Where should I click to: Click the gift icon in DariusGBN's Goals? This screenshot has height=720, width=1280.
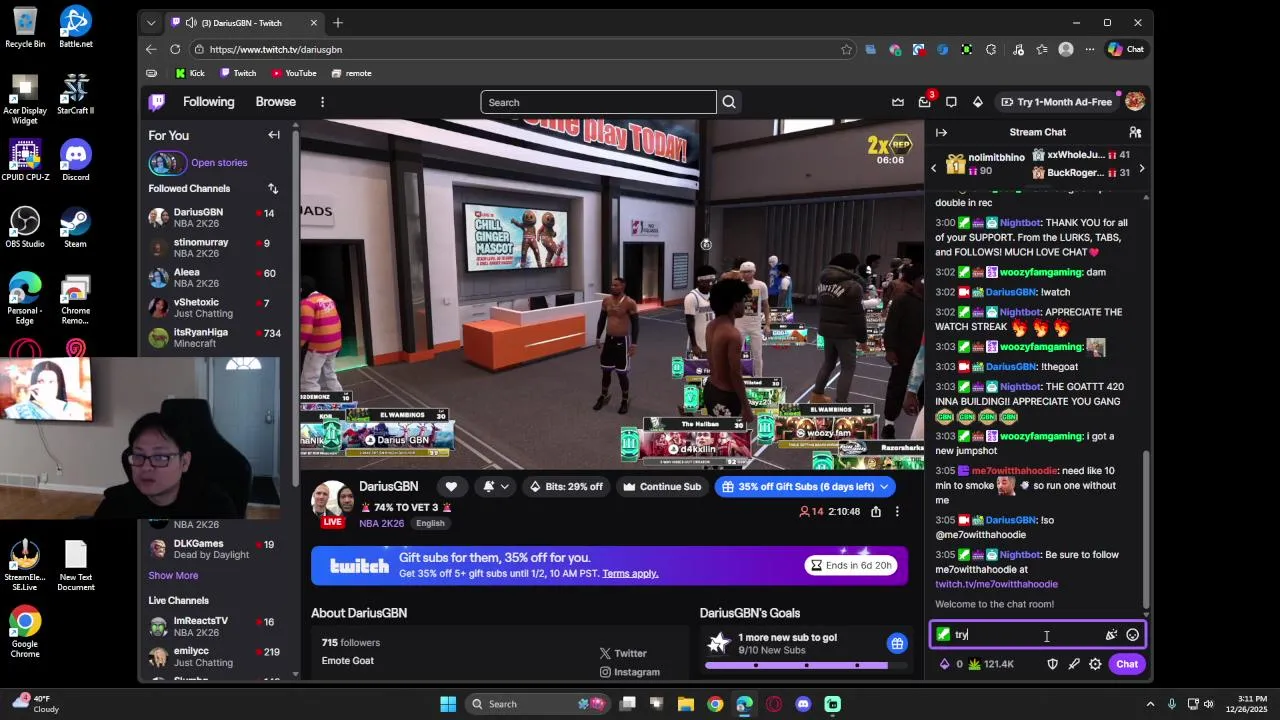click(x=897, y=643)
